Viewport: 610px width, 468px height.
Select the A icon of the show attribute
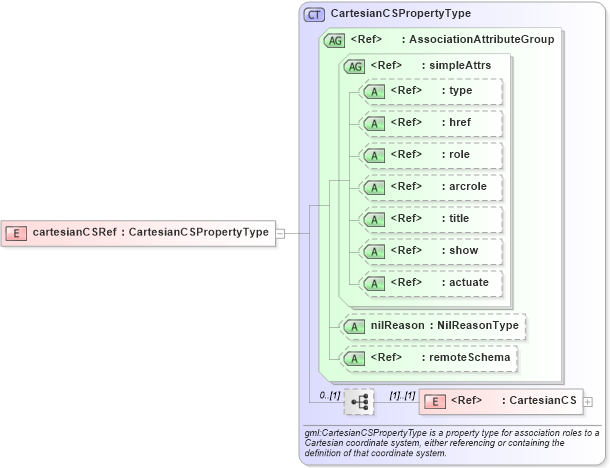(374, 251)
